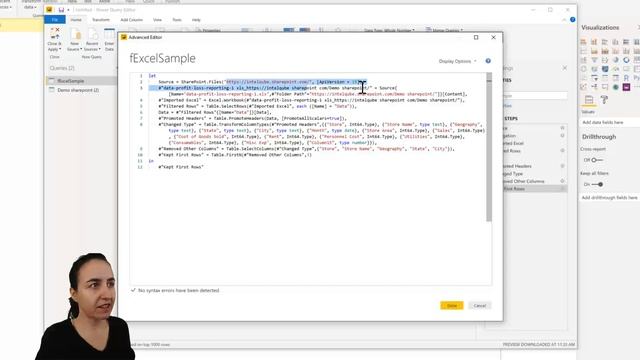Expand the Recent Sources dropdown arrow
Image resolution: width=640 pixels, height=360 pixels.
[100, 49]
